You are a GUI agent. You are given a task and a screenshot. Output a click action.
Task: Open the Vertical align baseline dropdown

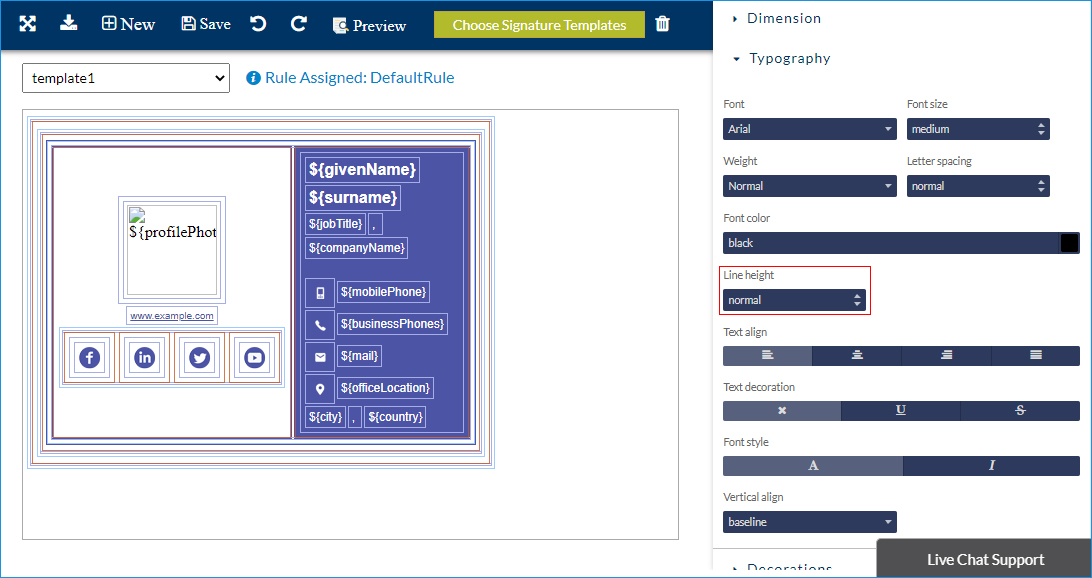809,522
